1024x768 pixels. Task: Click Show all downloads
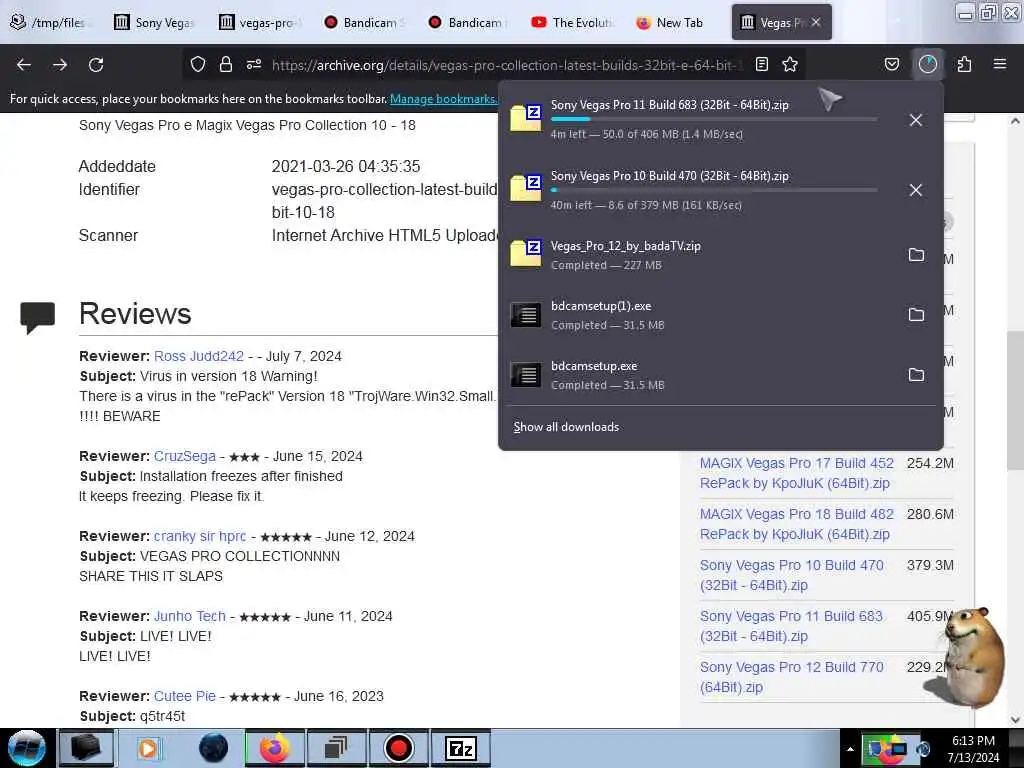[x=566, y=427]
